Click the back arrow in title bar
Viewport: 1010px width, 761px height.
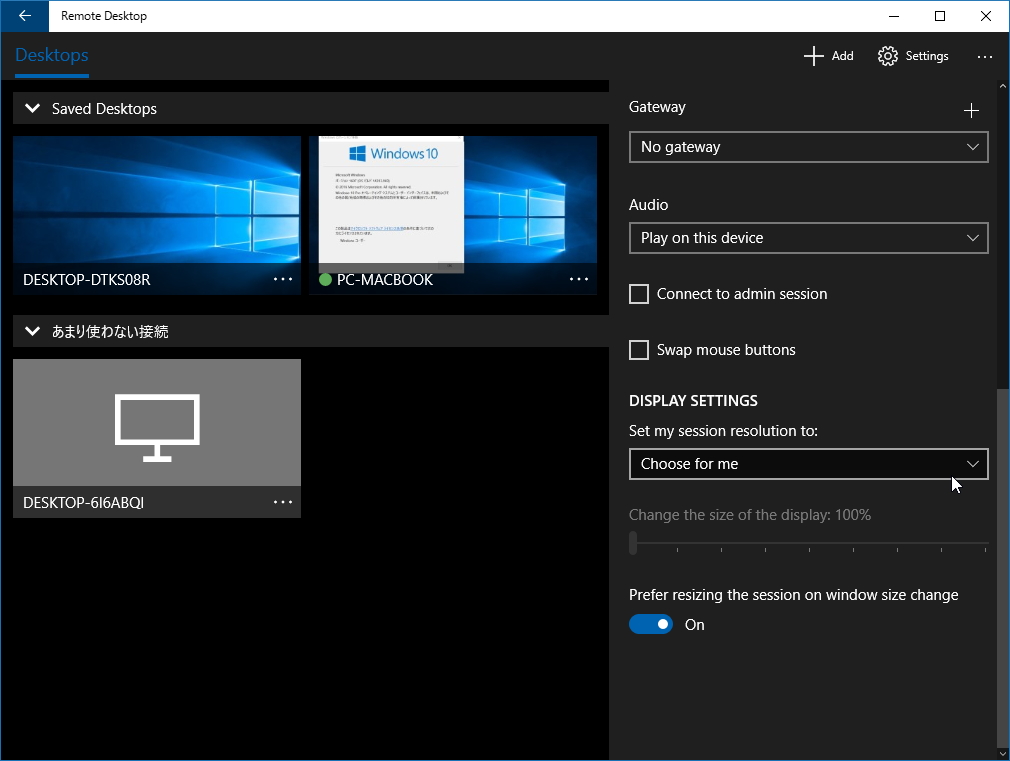pos(25,16)
